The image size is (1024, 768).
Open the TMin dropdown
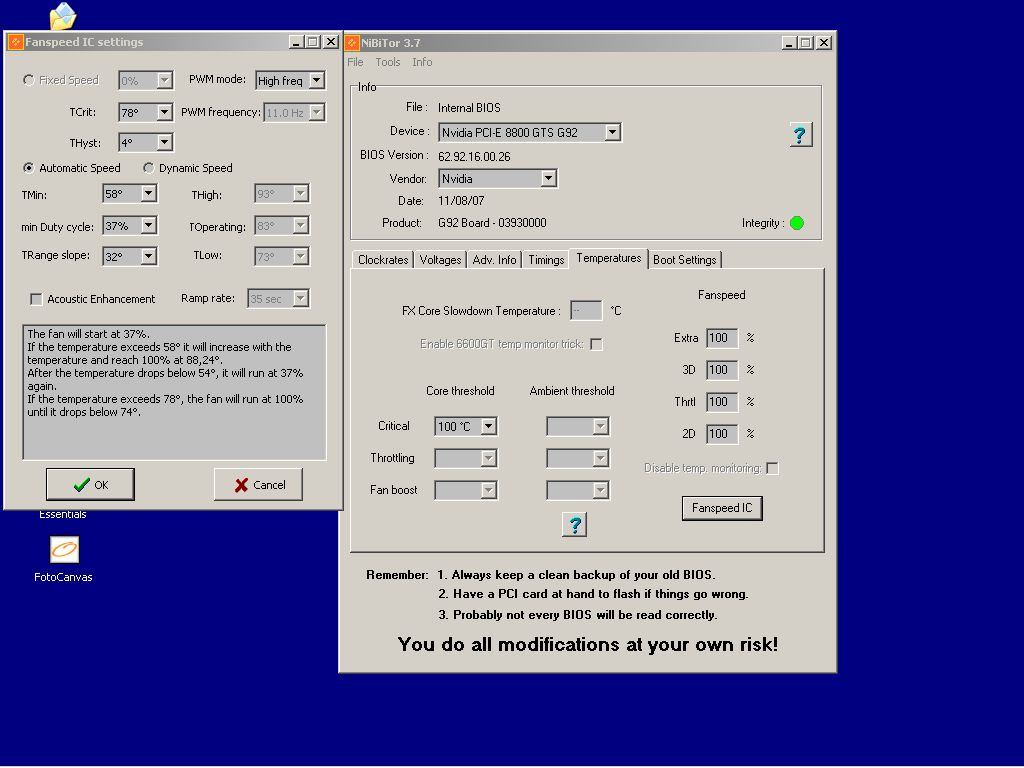click(149, 193)
